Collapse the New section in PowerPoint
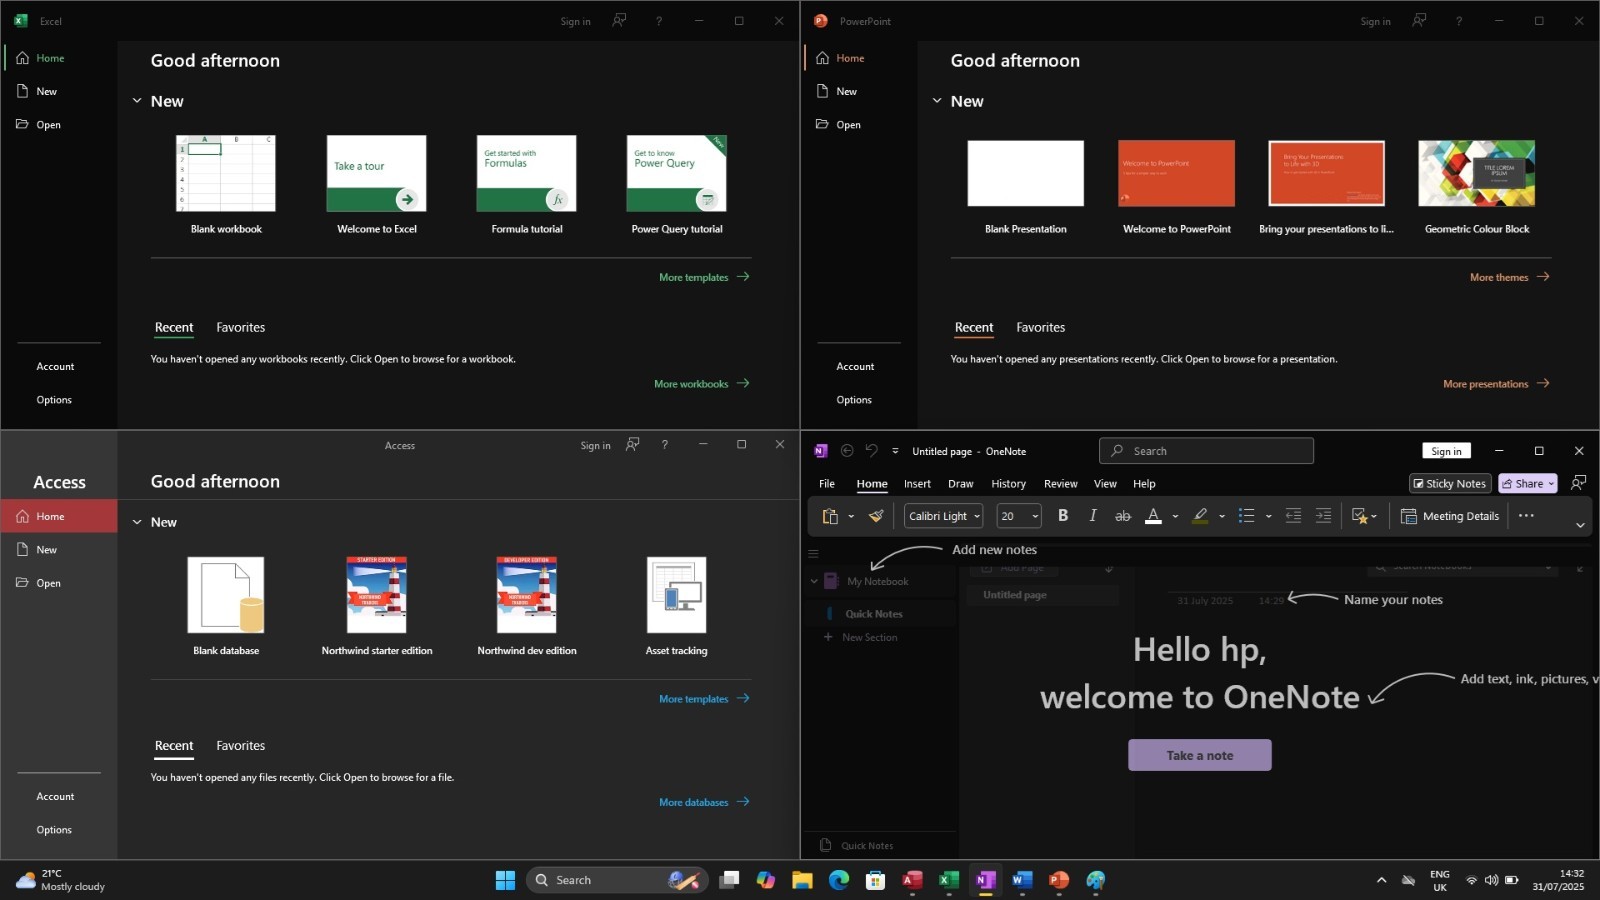Screen dimensions: 1600x900 [937, 101]
